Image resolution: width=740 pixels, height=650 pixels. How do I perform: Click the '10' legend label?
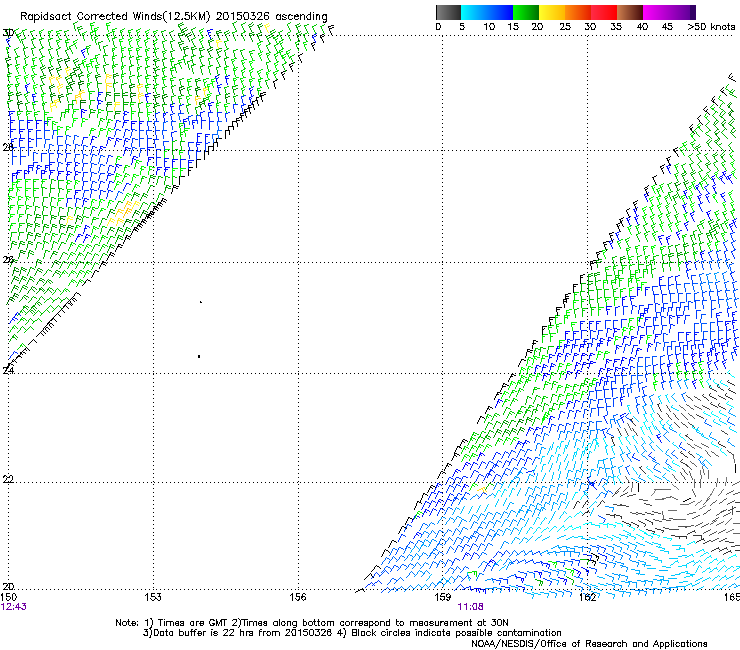[489, 27]
